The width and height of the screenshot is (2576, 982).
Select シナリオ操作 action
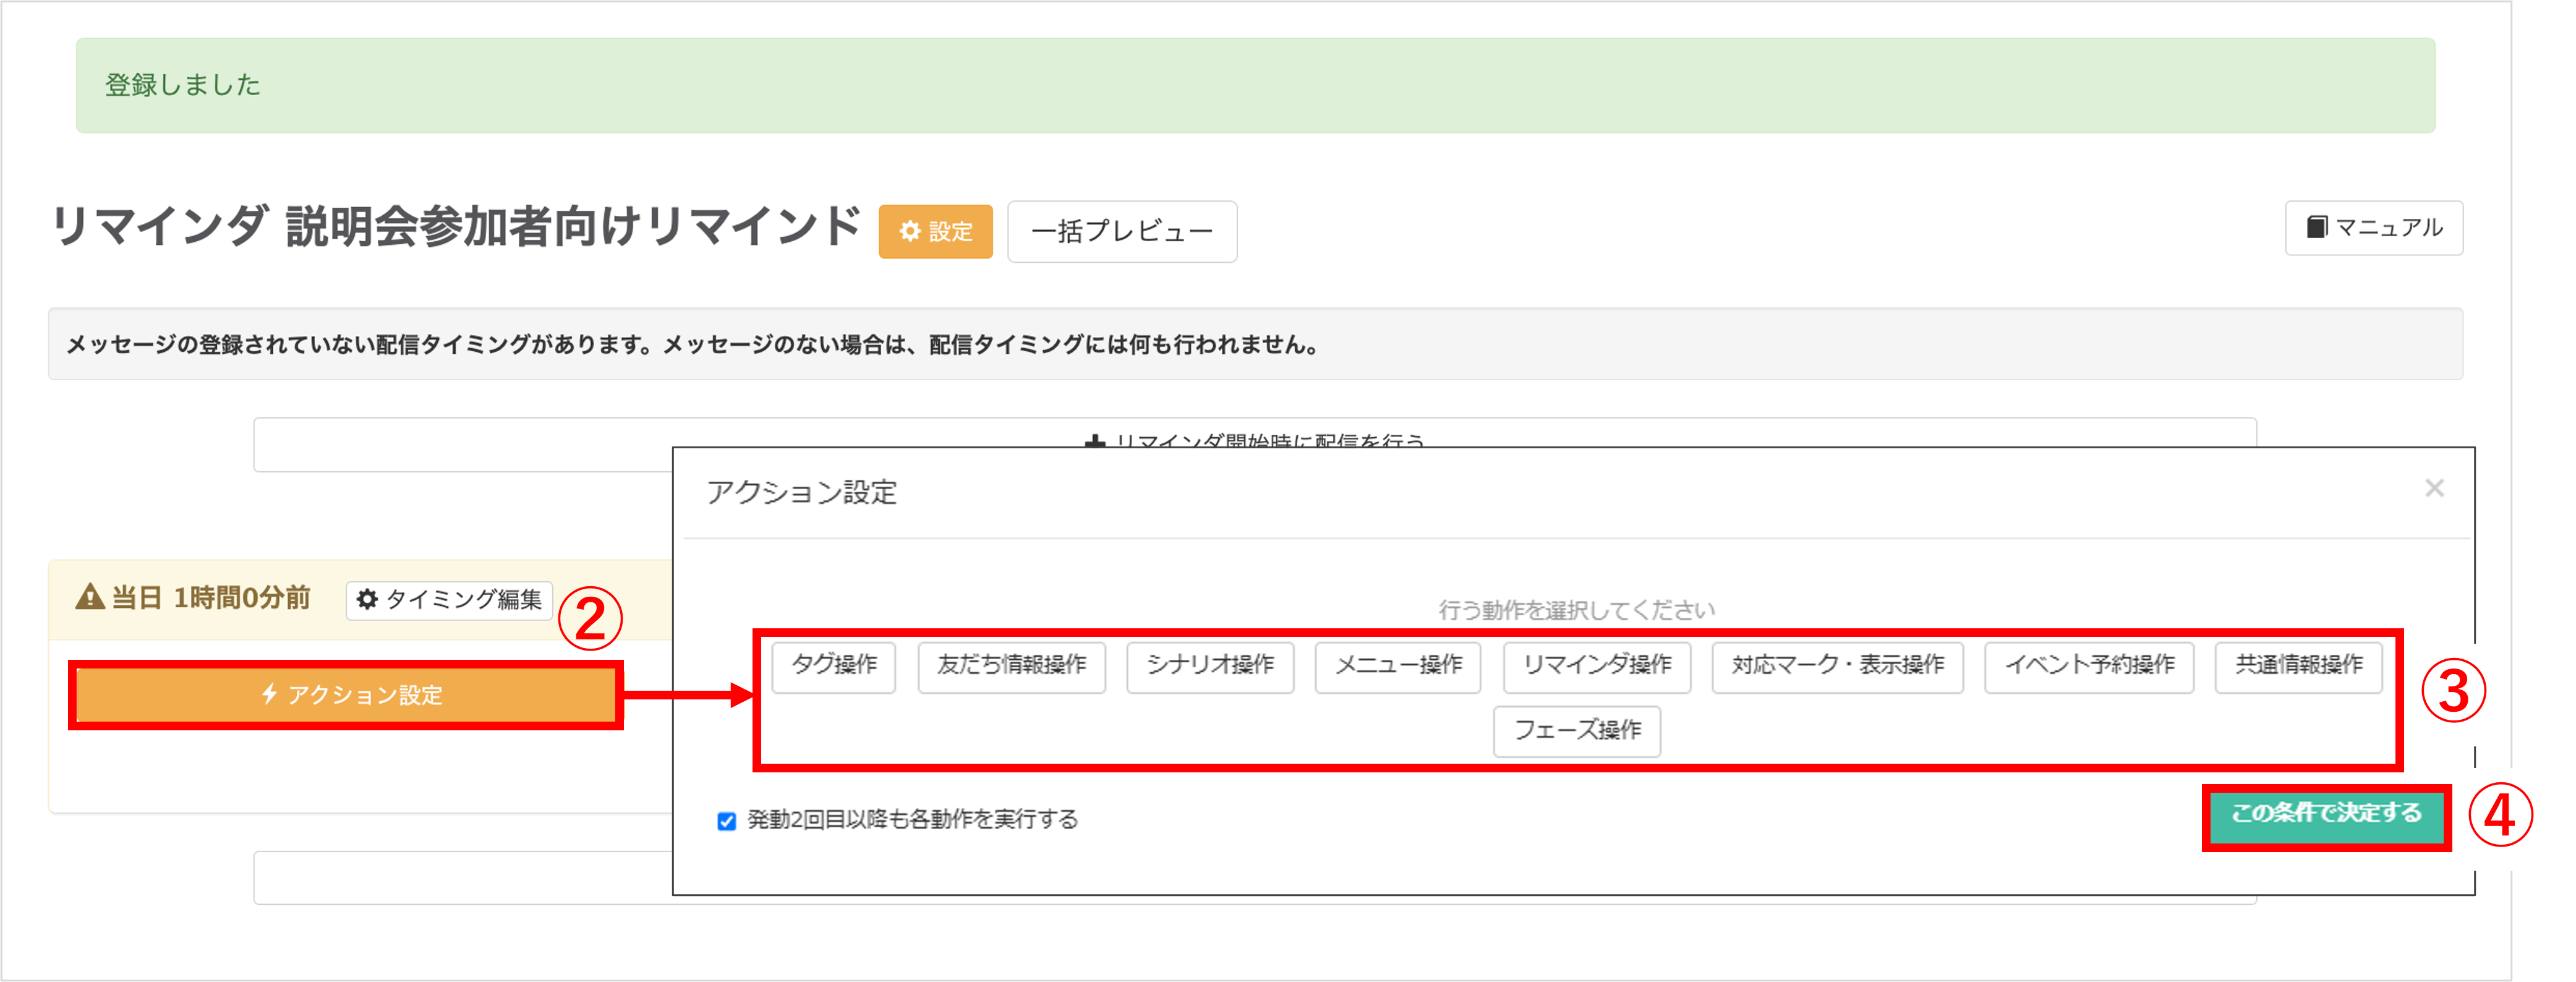pyautogui.click(x=1210, y=666)
